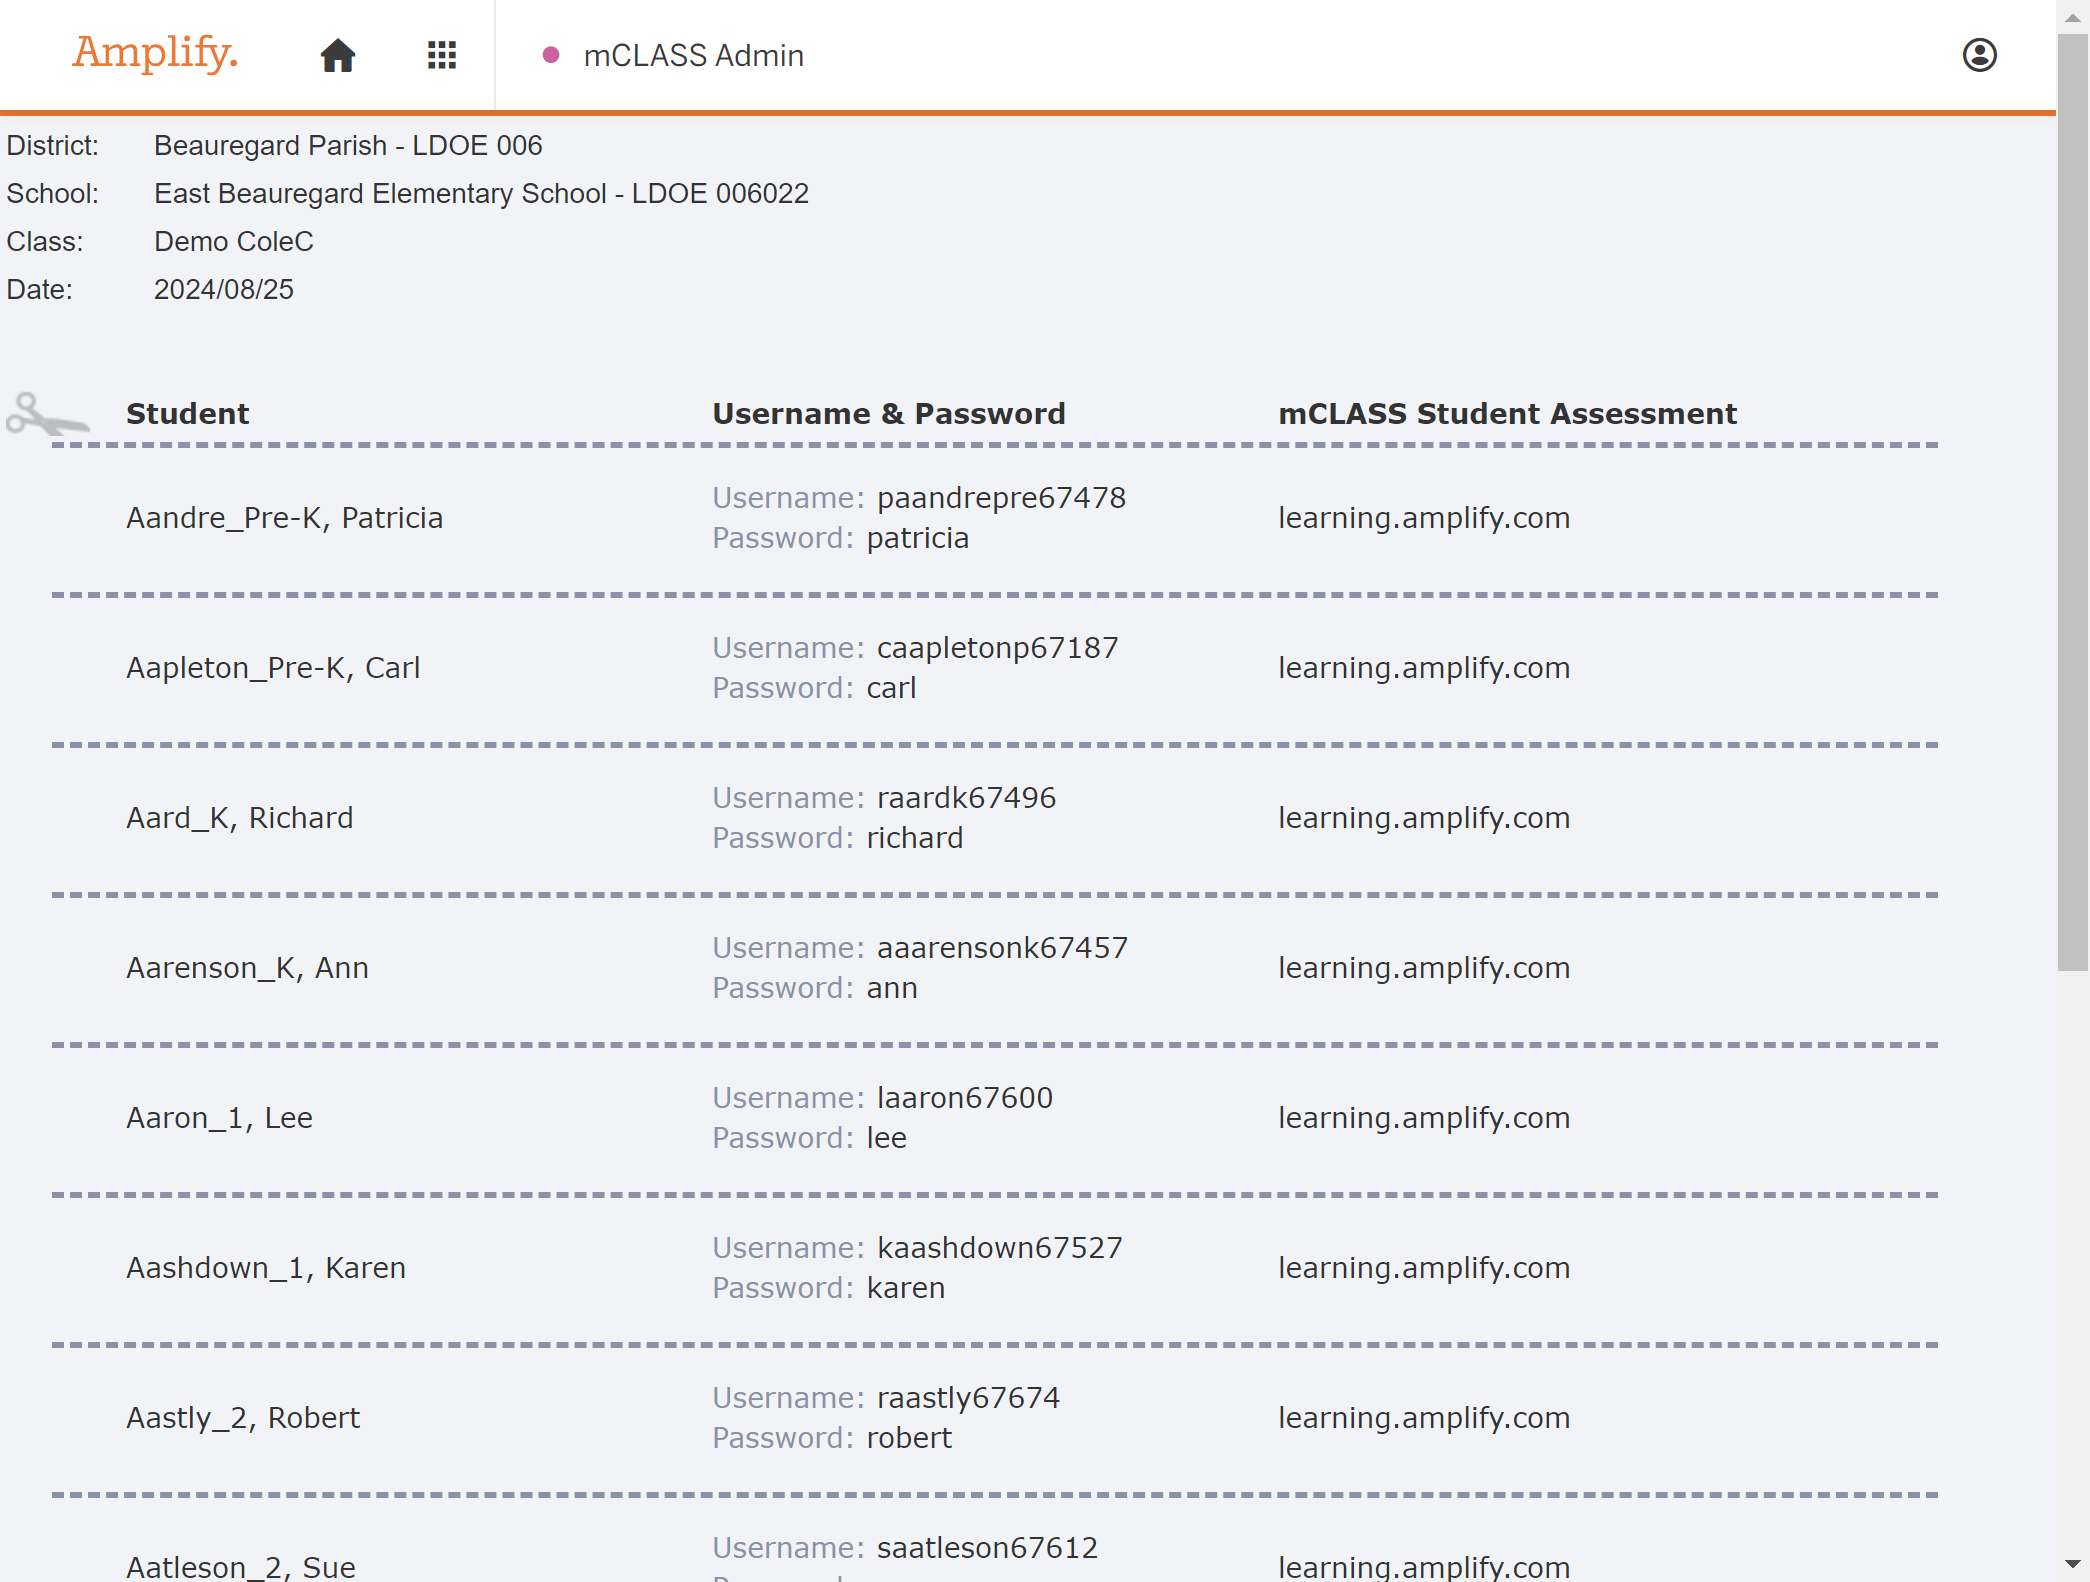Click username raastly67674
The width and height of the screenshot is (2090, 1582).
coord(968,1398)
